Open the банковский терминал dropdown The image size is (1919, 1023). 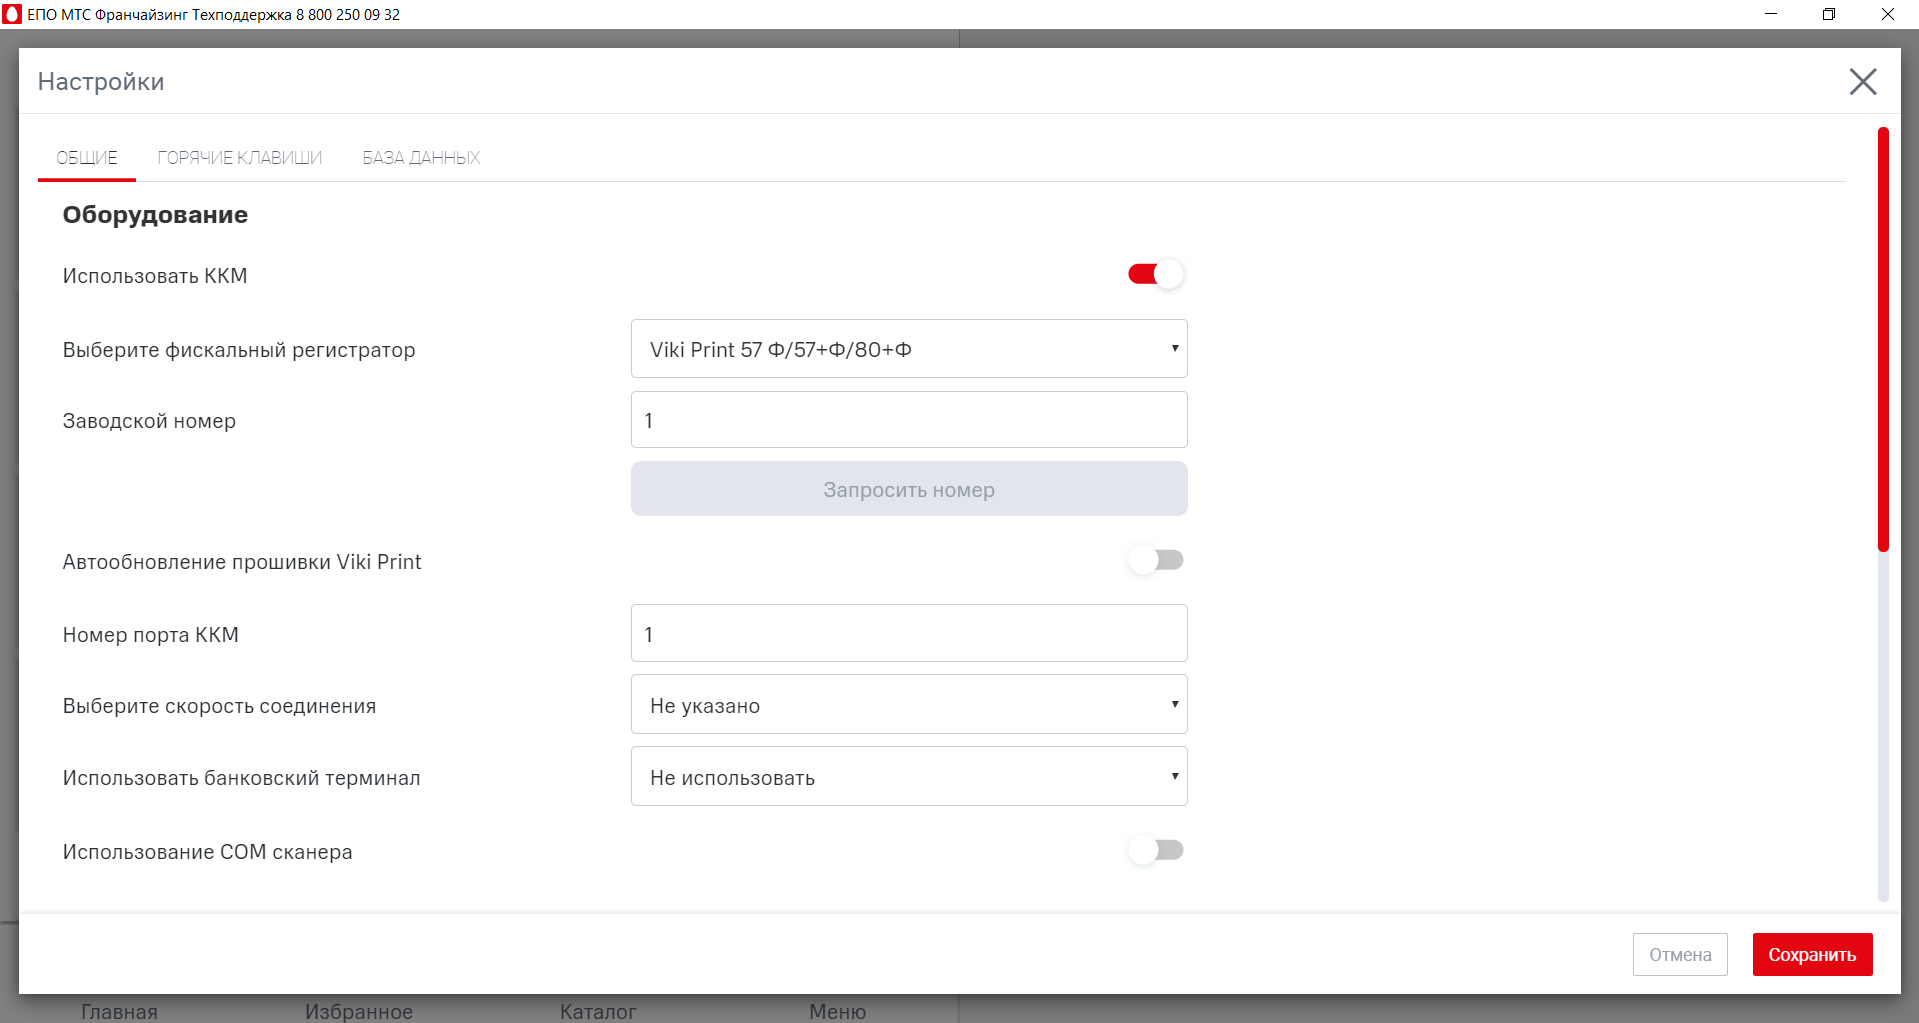(909, 777)
